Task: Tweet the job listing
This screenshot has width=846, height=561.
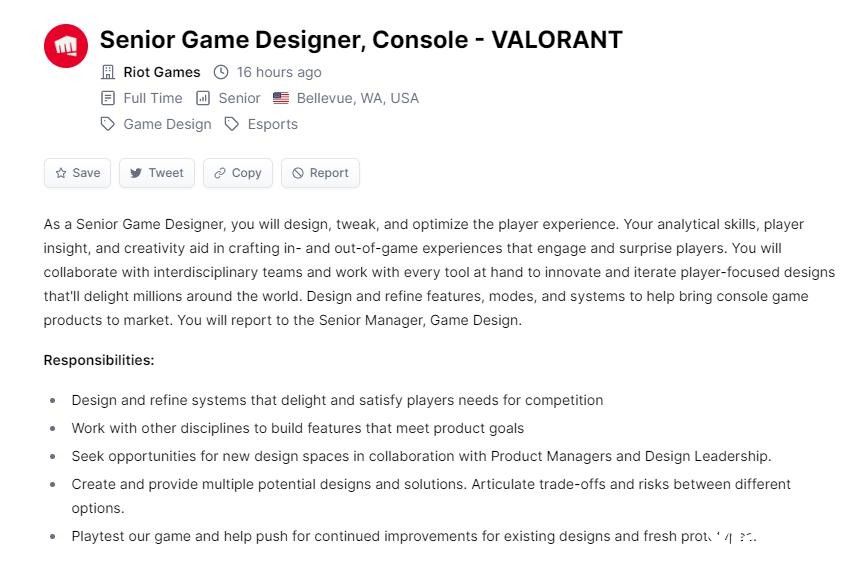Action: pyautogui.click(x=156, y=173)
